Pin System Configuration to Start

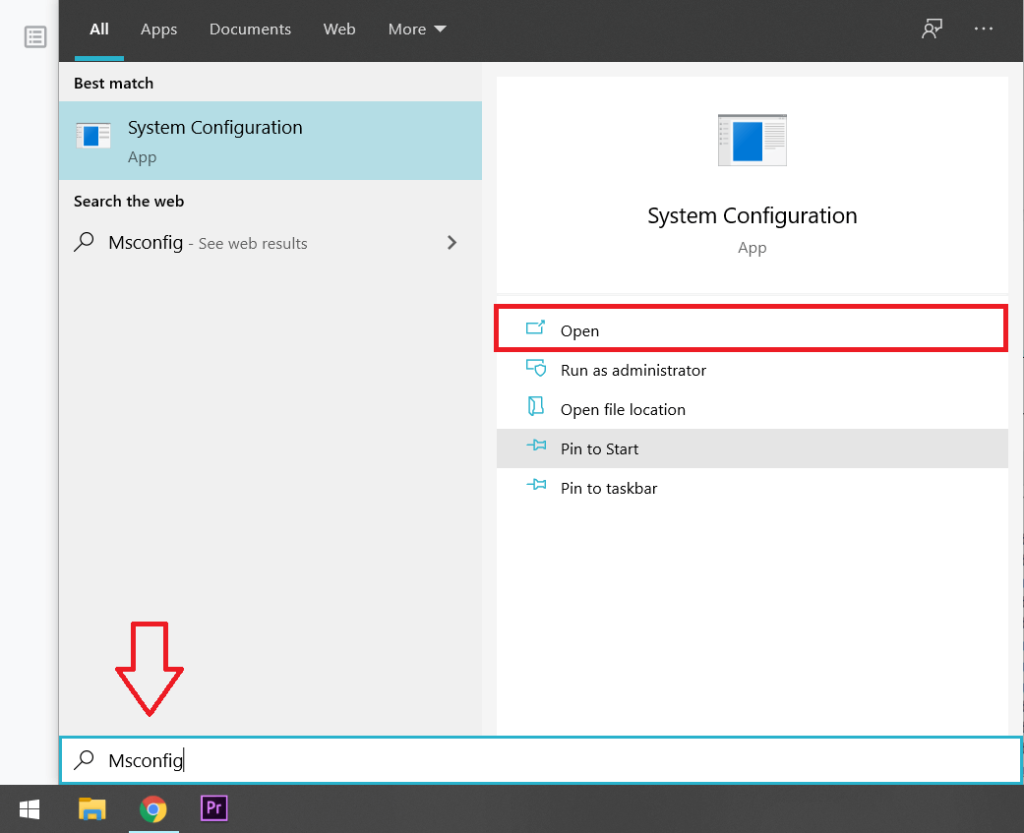click(599, 449)
